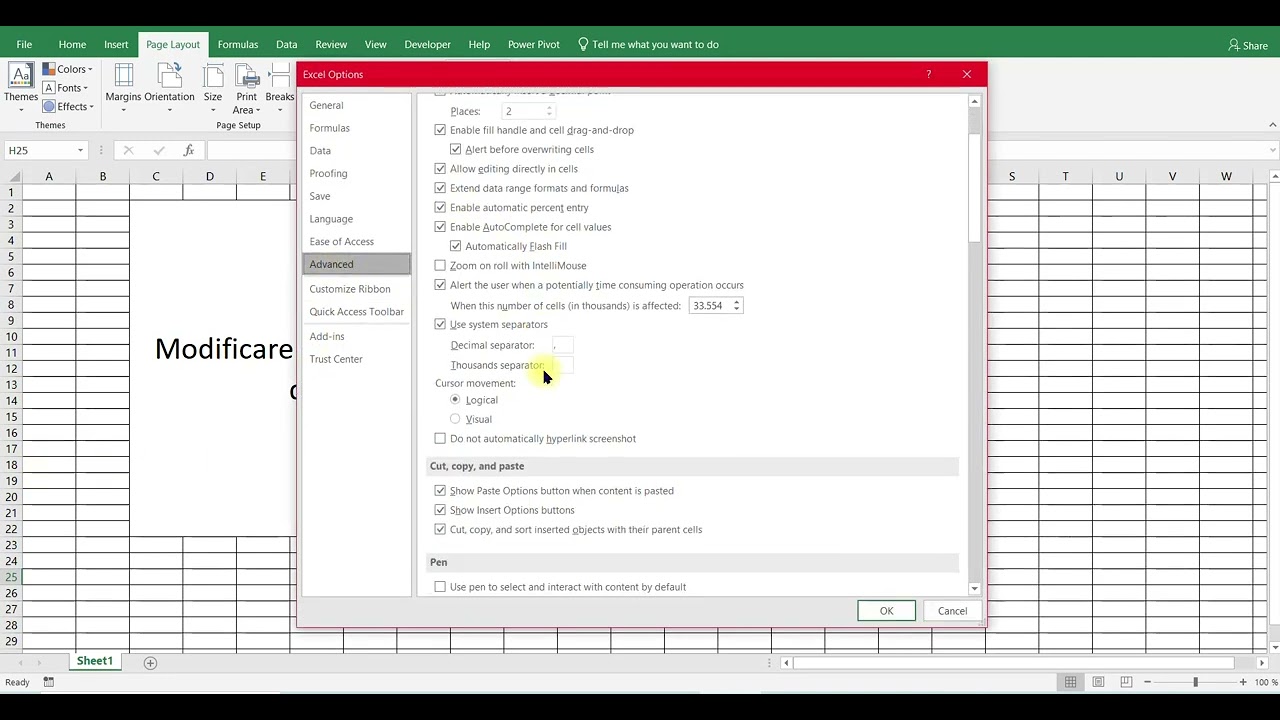Screen dimensions: 1280x720
Task: Toggle Allow editing directly in cells
Action: click(440, 169)
